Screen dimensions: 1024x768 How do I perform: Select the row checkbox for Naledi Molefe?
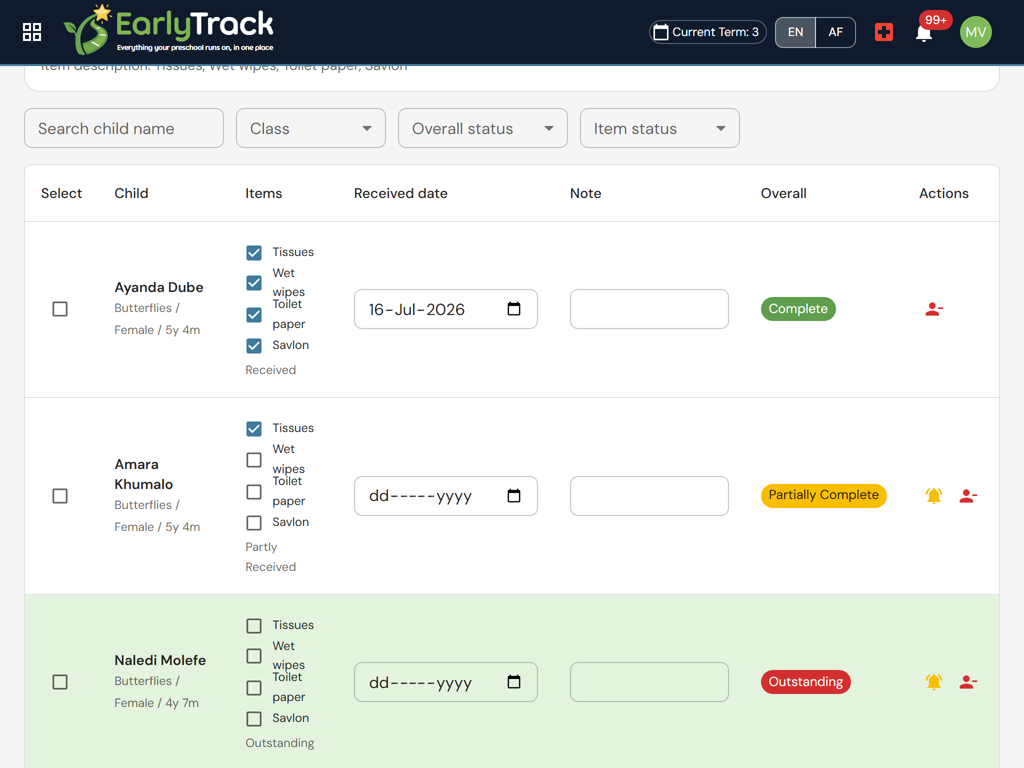[x=60, y=682]
